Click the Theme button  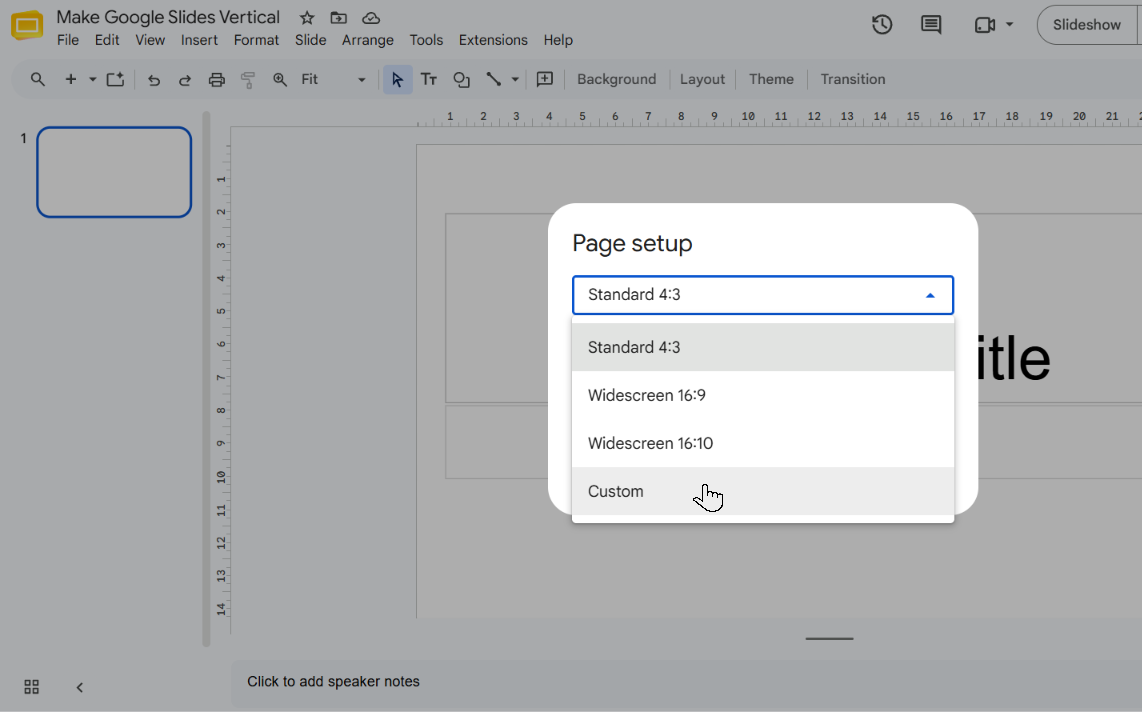(x=771, y=79)
